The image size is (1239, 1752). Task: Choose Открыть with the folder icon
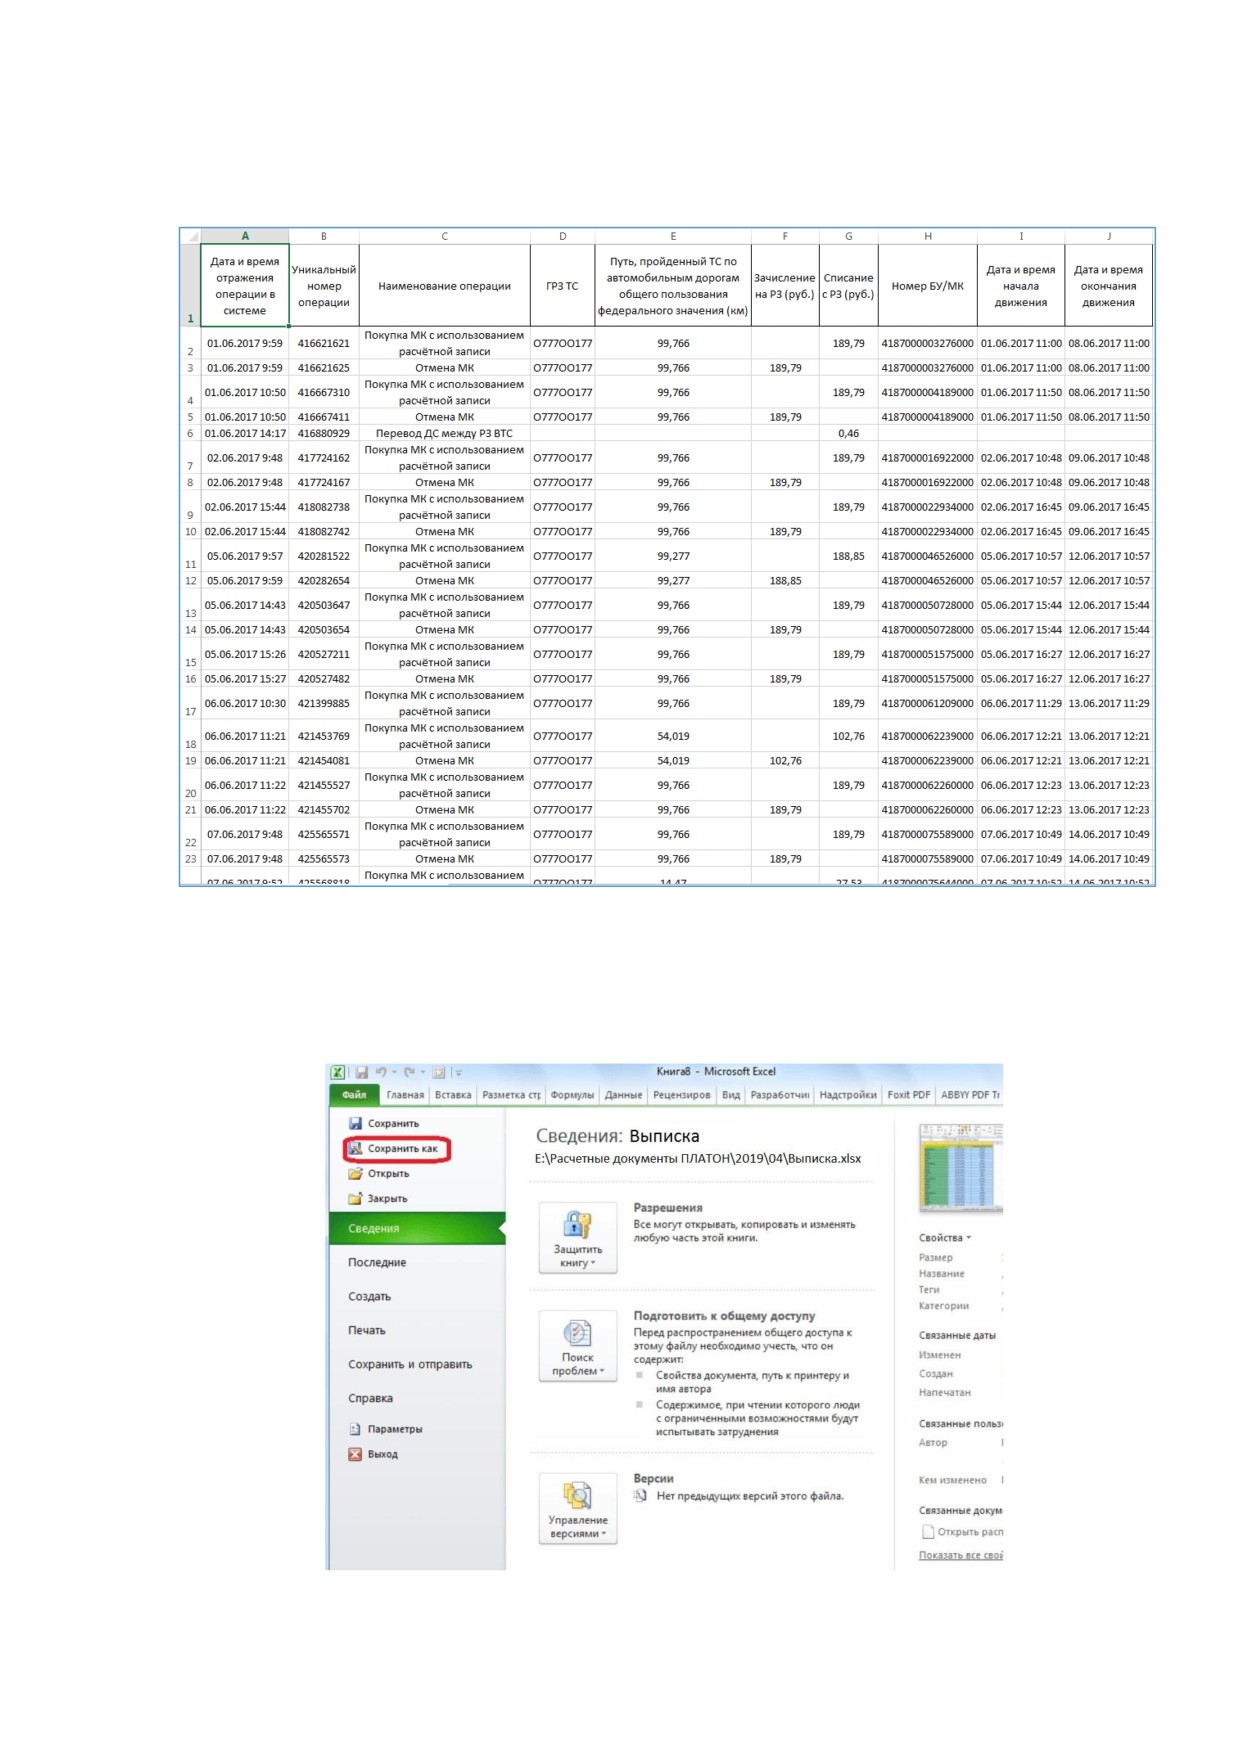(x=379, y=1174)
